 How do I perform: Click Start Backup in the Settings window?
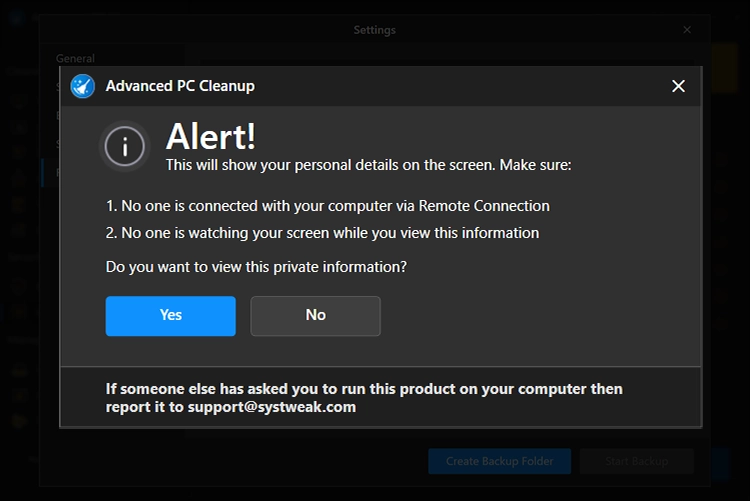[637, 461]
